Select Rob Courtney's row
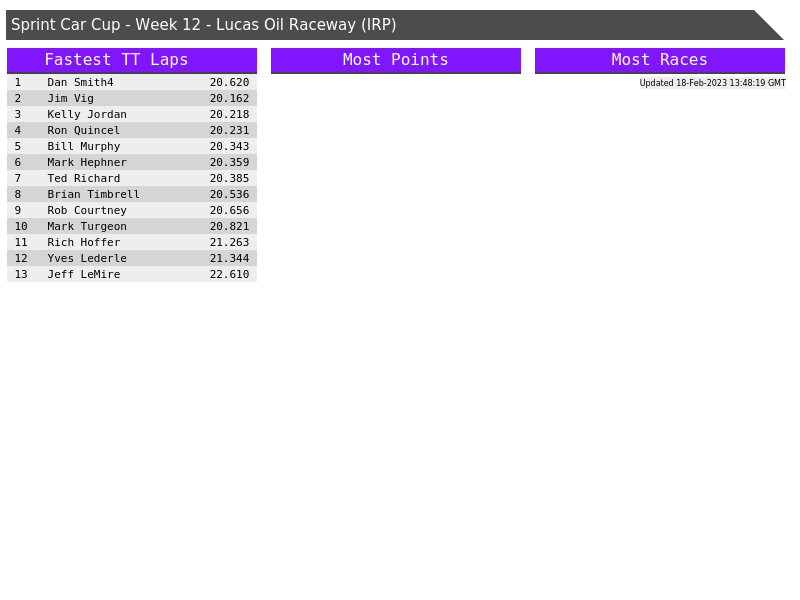 tap(87, 210)
